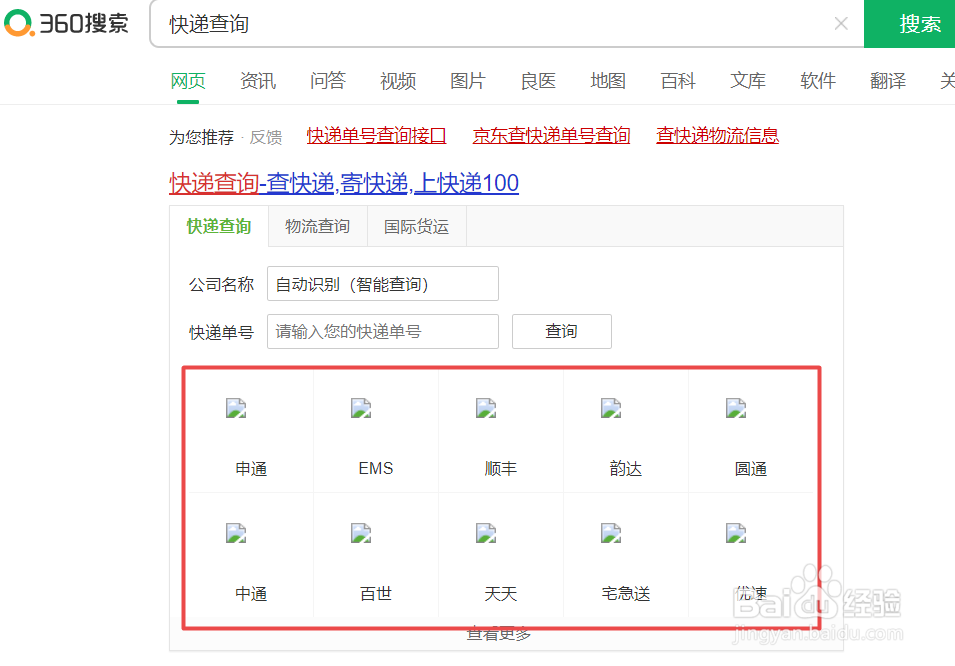This screenshot has height=666, width=955.
Task: Click the 360搜索 logo
Action: pyautogui.click(x=66, y=23)
